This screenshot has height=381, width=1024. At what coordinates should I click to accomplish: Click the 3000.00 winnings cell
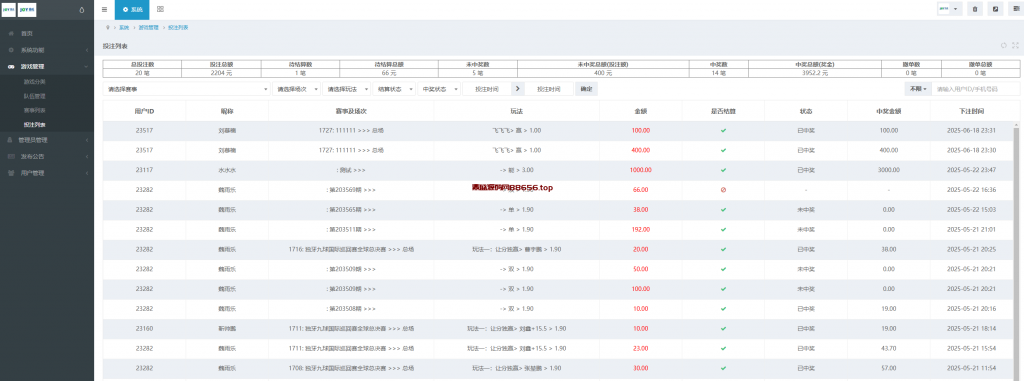point(888,170)
